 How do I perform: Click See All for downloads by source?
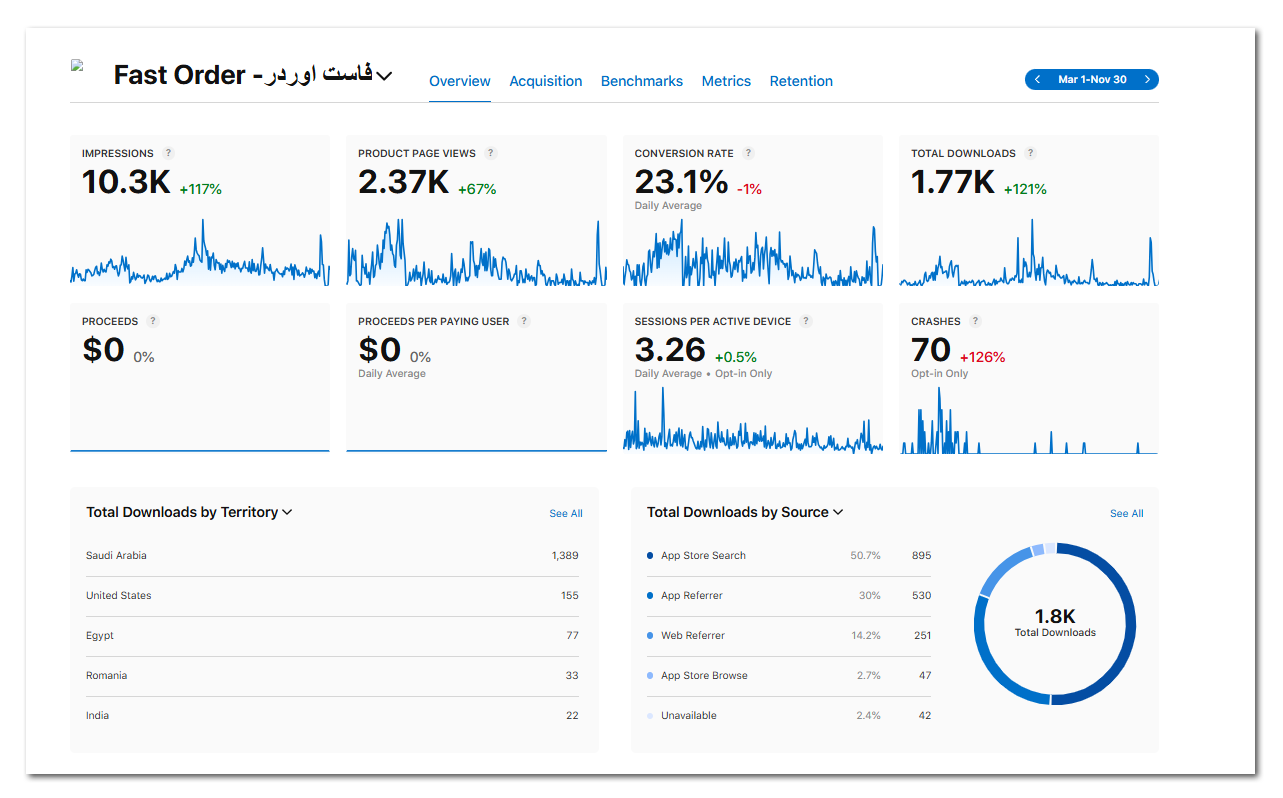[x=1127, y=513]
